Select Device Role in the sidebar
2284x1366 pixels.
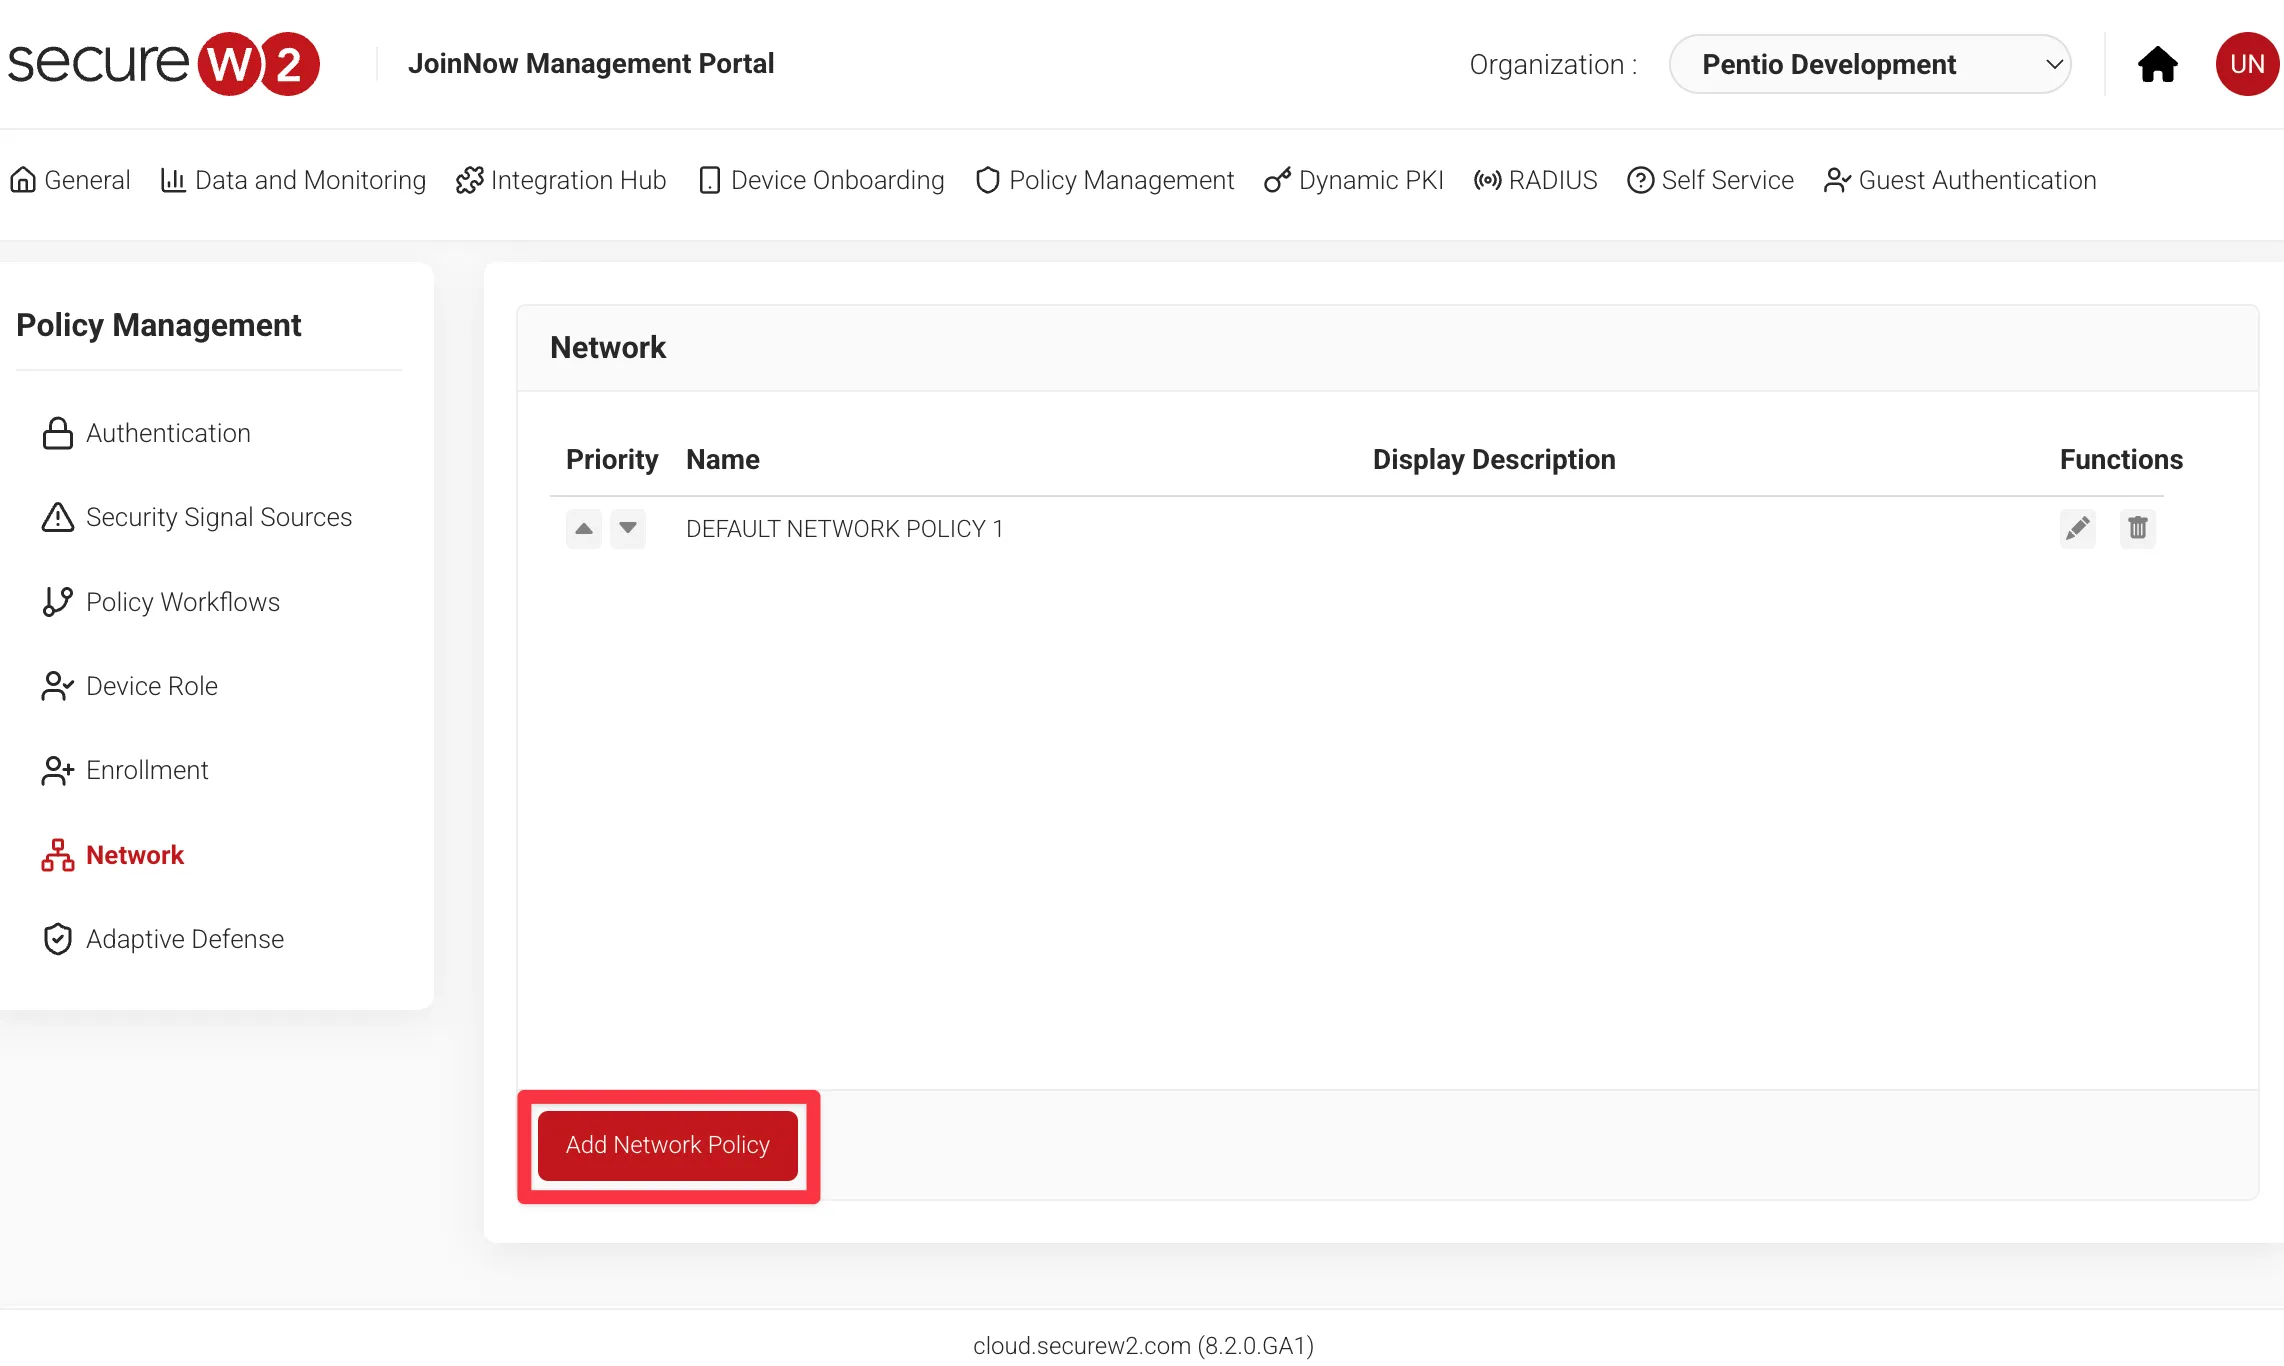(x=151, y=686)
